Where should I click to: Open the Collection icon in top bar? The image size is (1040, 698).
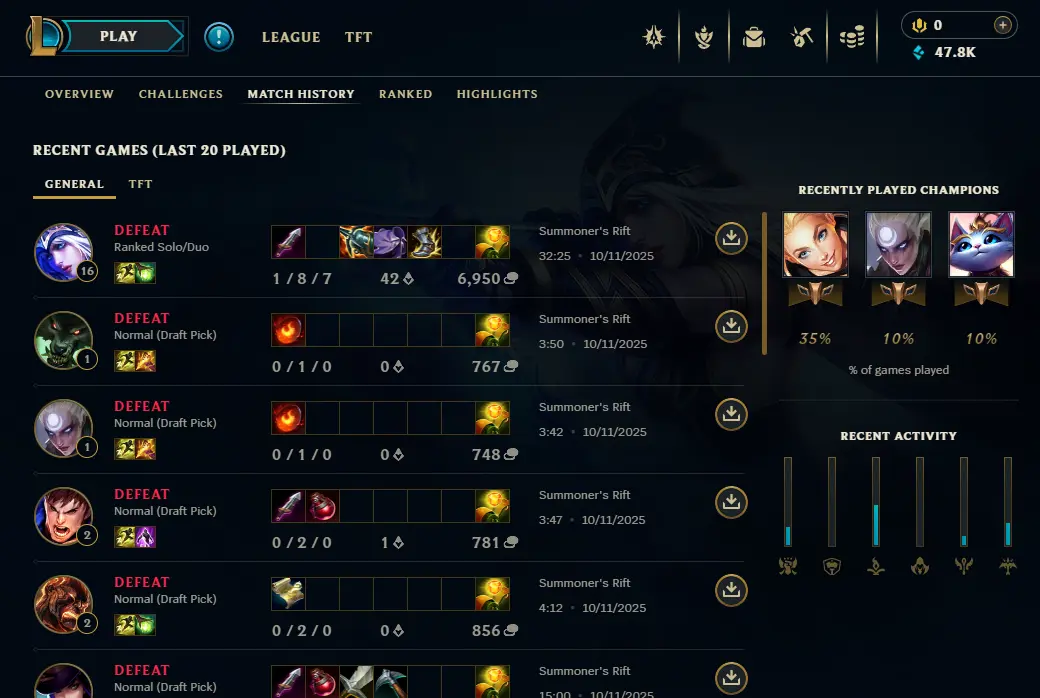tap(754, 37)
